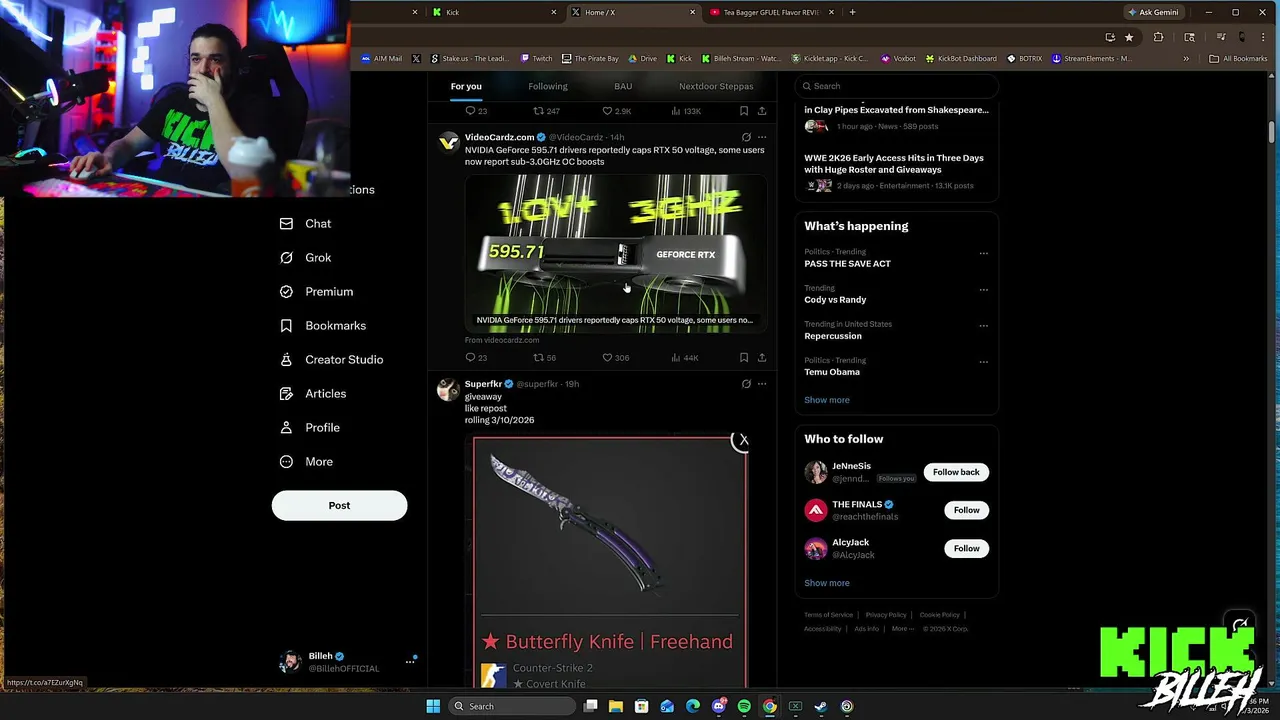The height and width of the screenshot is (720, 1280).
Task: Open a new browser tab with plus
Action: 852,12
